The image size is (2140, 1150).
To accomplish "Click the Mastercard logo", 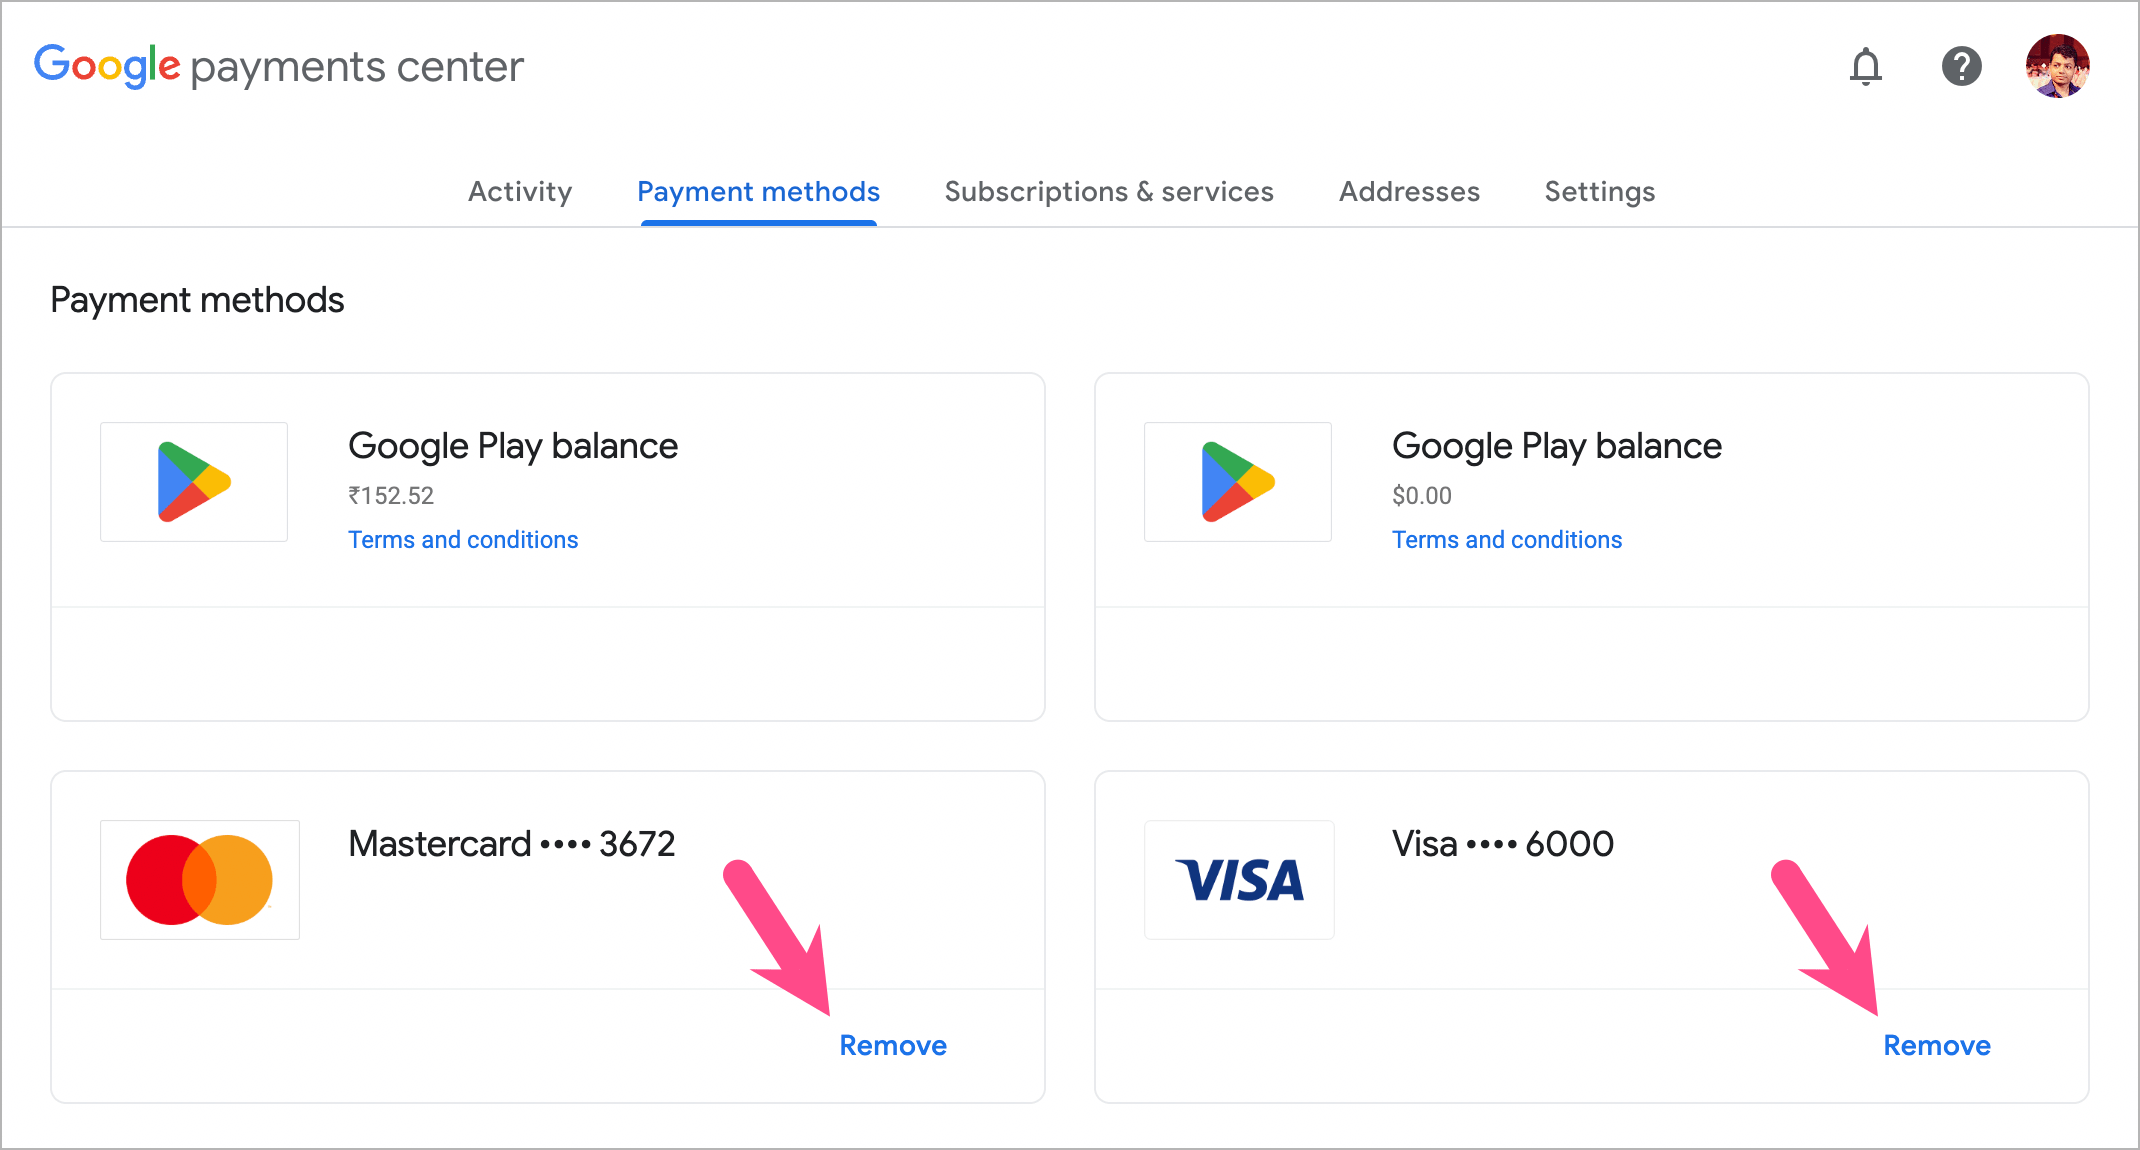I will coord(200,880).
